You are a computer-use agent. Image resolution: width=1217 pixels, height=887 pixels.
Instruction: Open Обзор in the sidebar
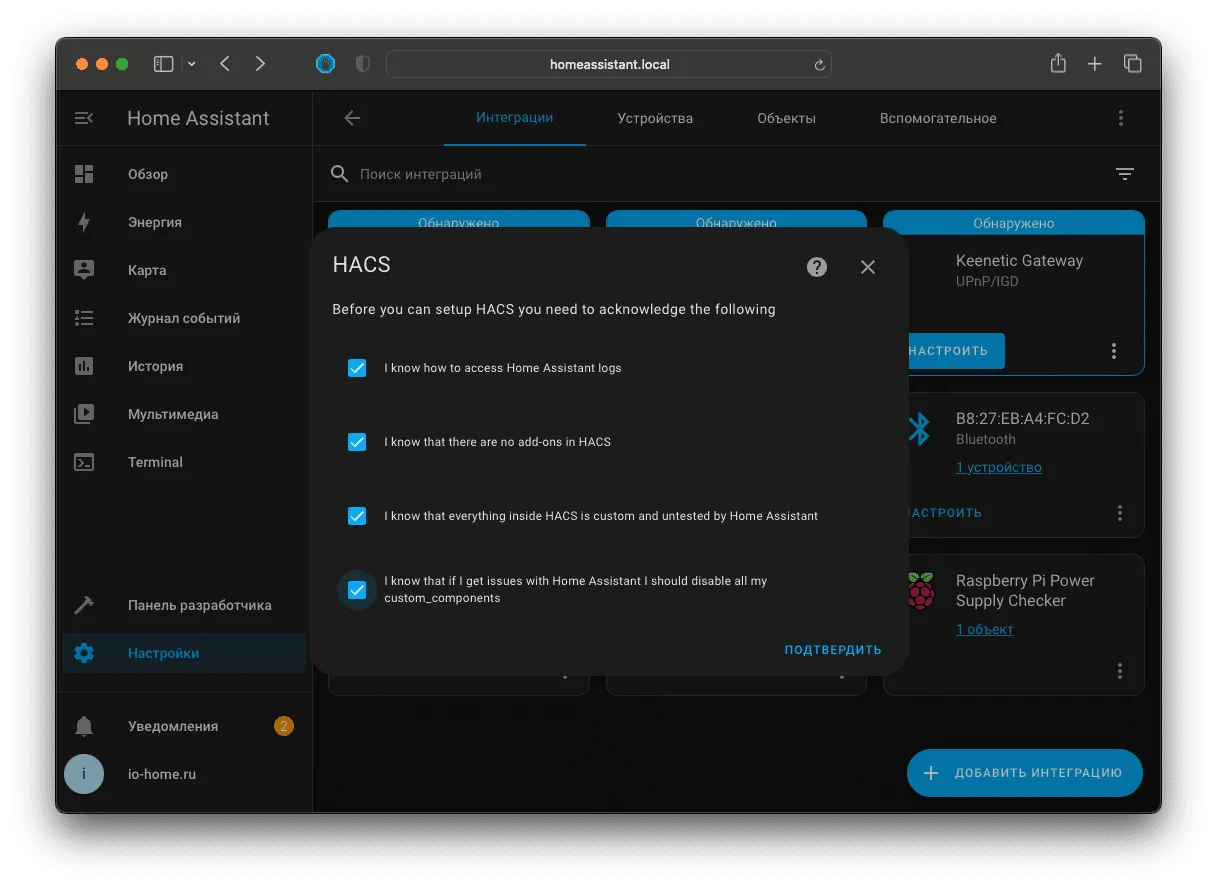184,174
